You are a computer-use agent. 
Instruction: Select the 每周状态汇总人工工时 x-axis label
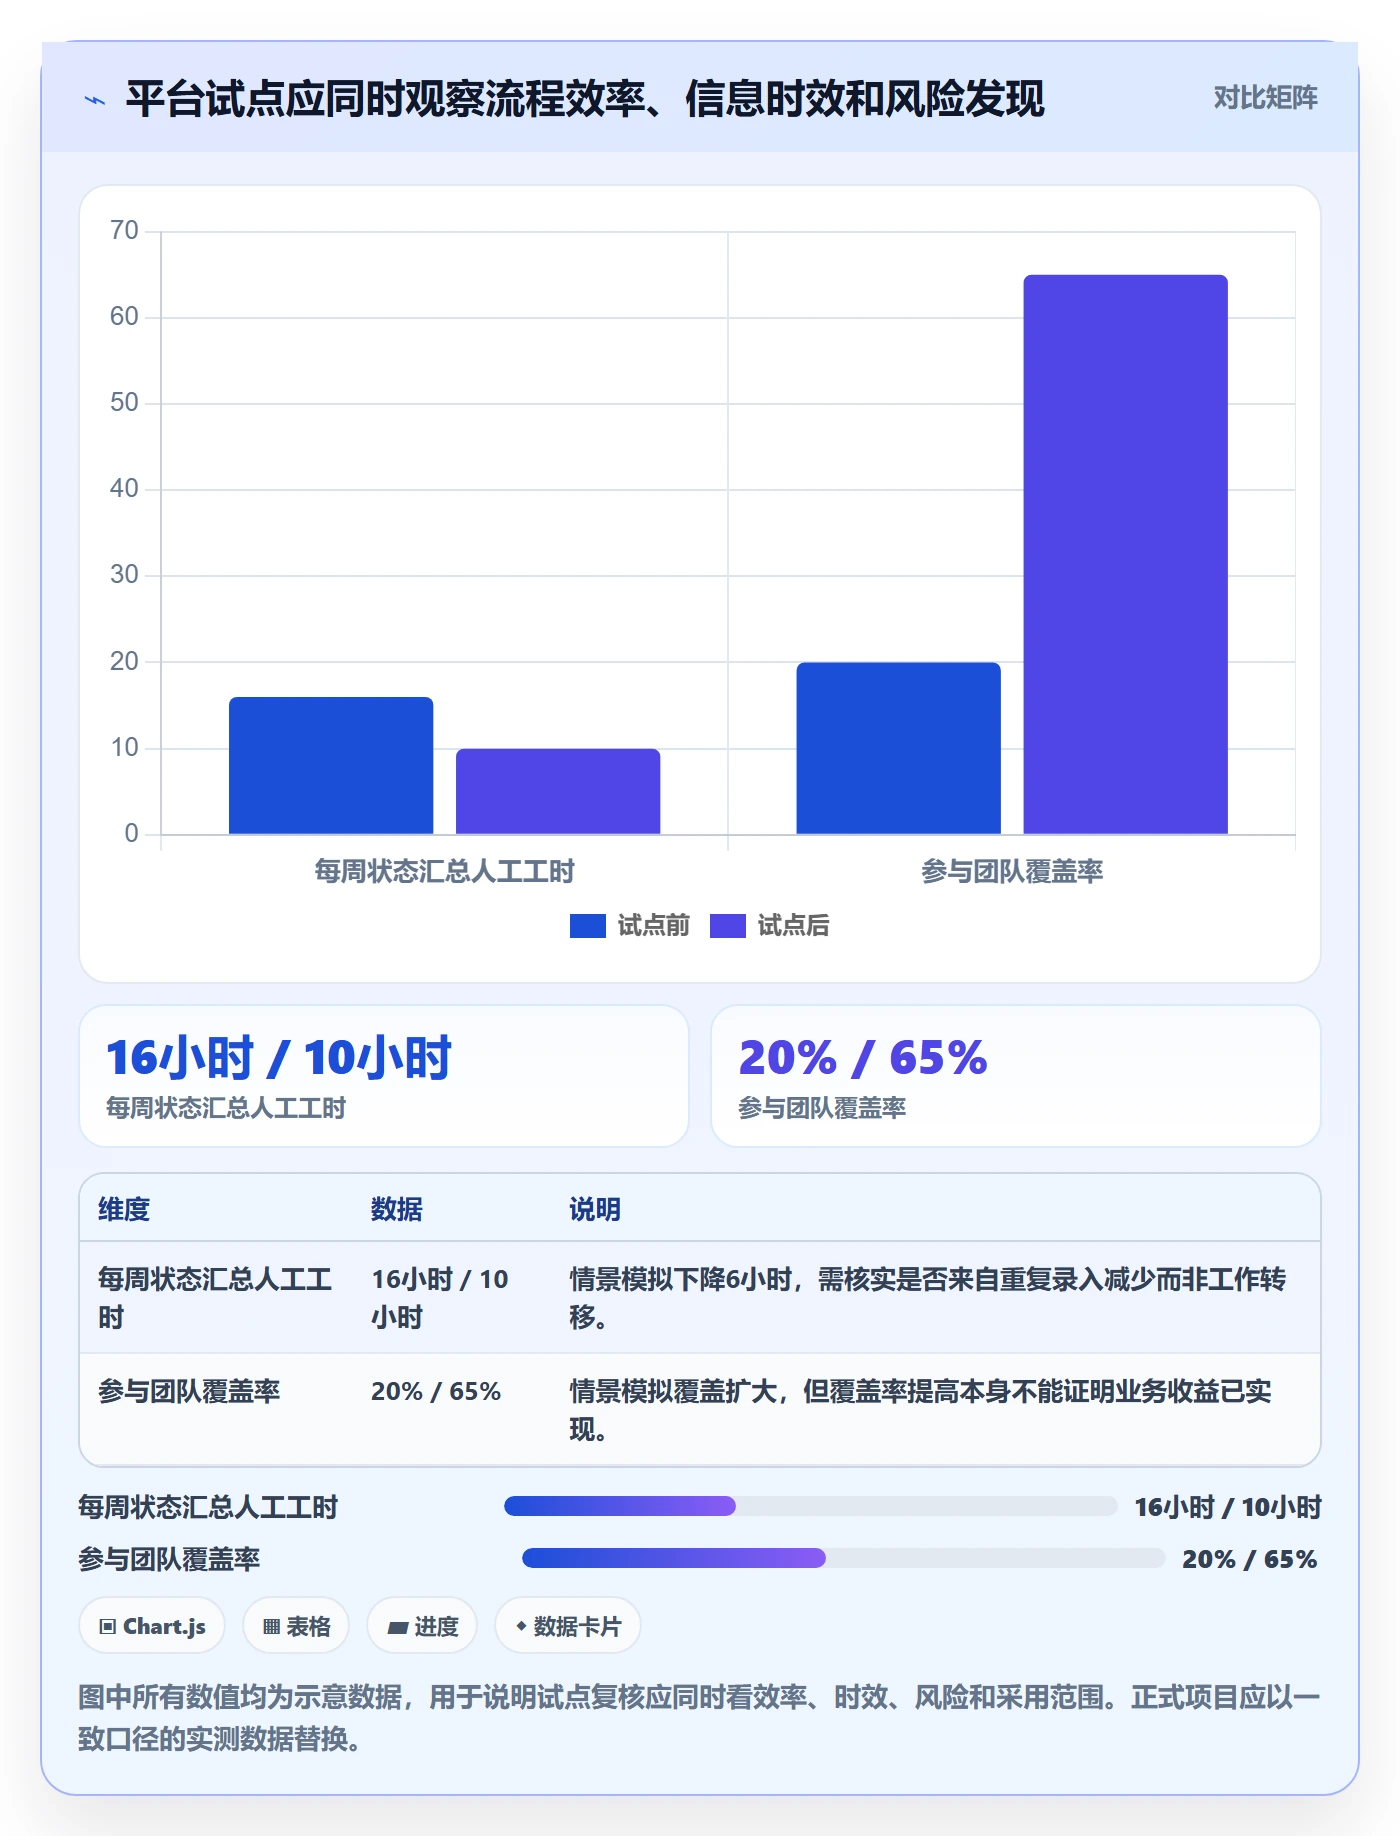444,872
